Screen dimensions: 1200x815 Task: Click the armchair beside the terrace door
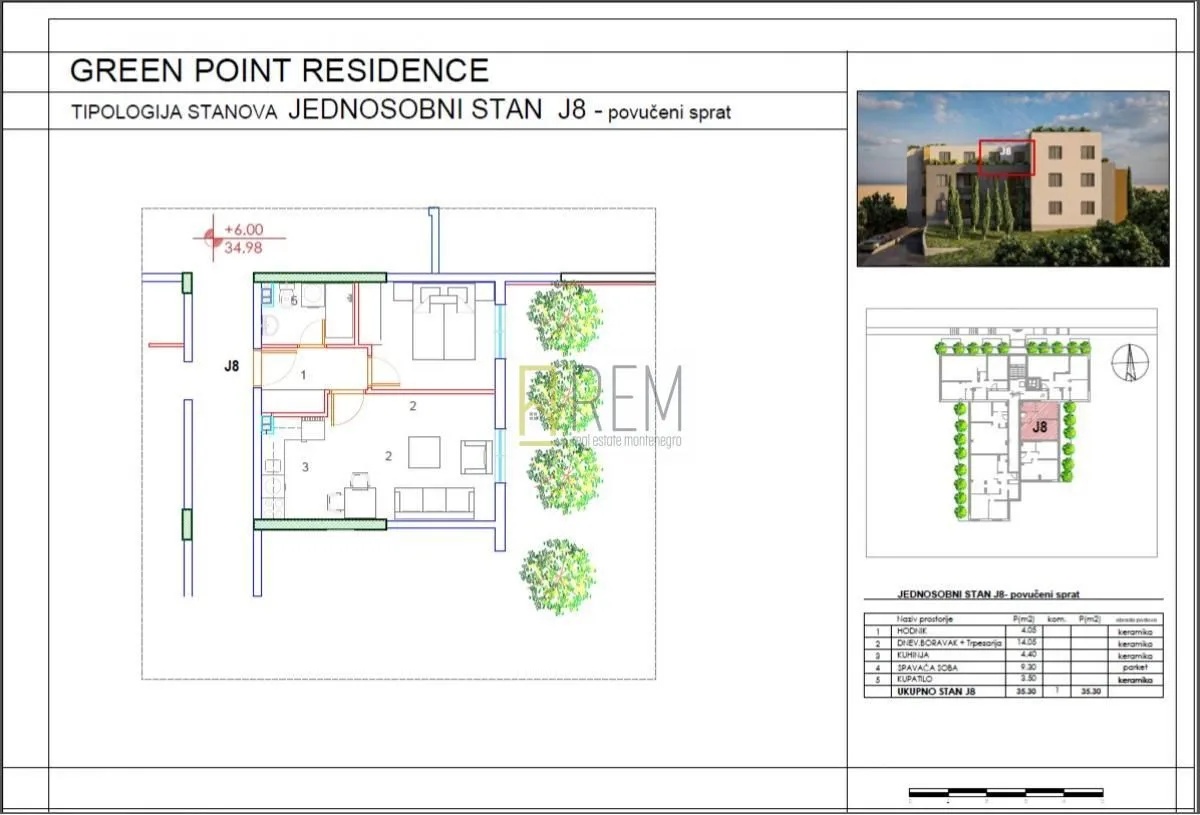477,457
